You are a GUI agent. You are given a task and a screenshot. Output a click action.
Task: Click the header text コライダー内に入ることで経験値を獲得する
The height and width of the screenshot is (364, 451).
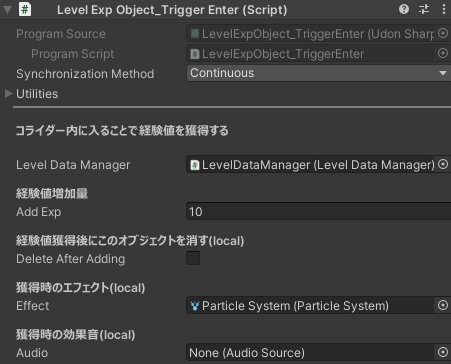click(x=122, y=130)
